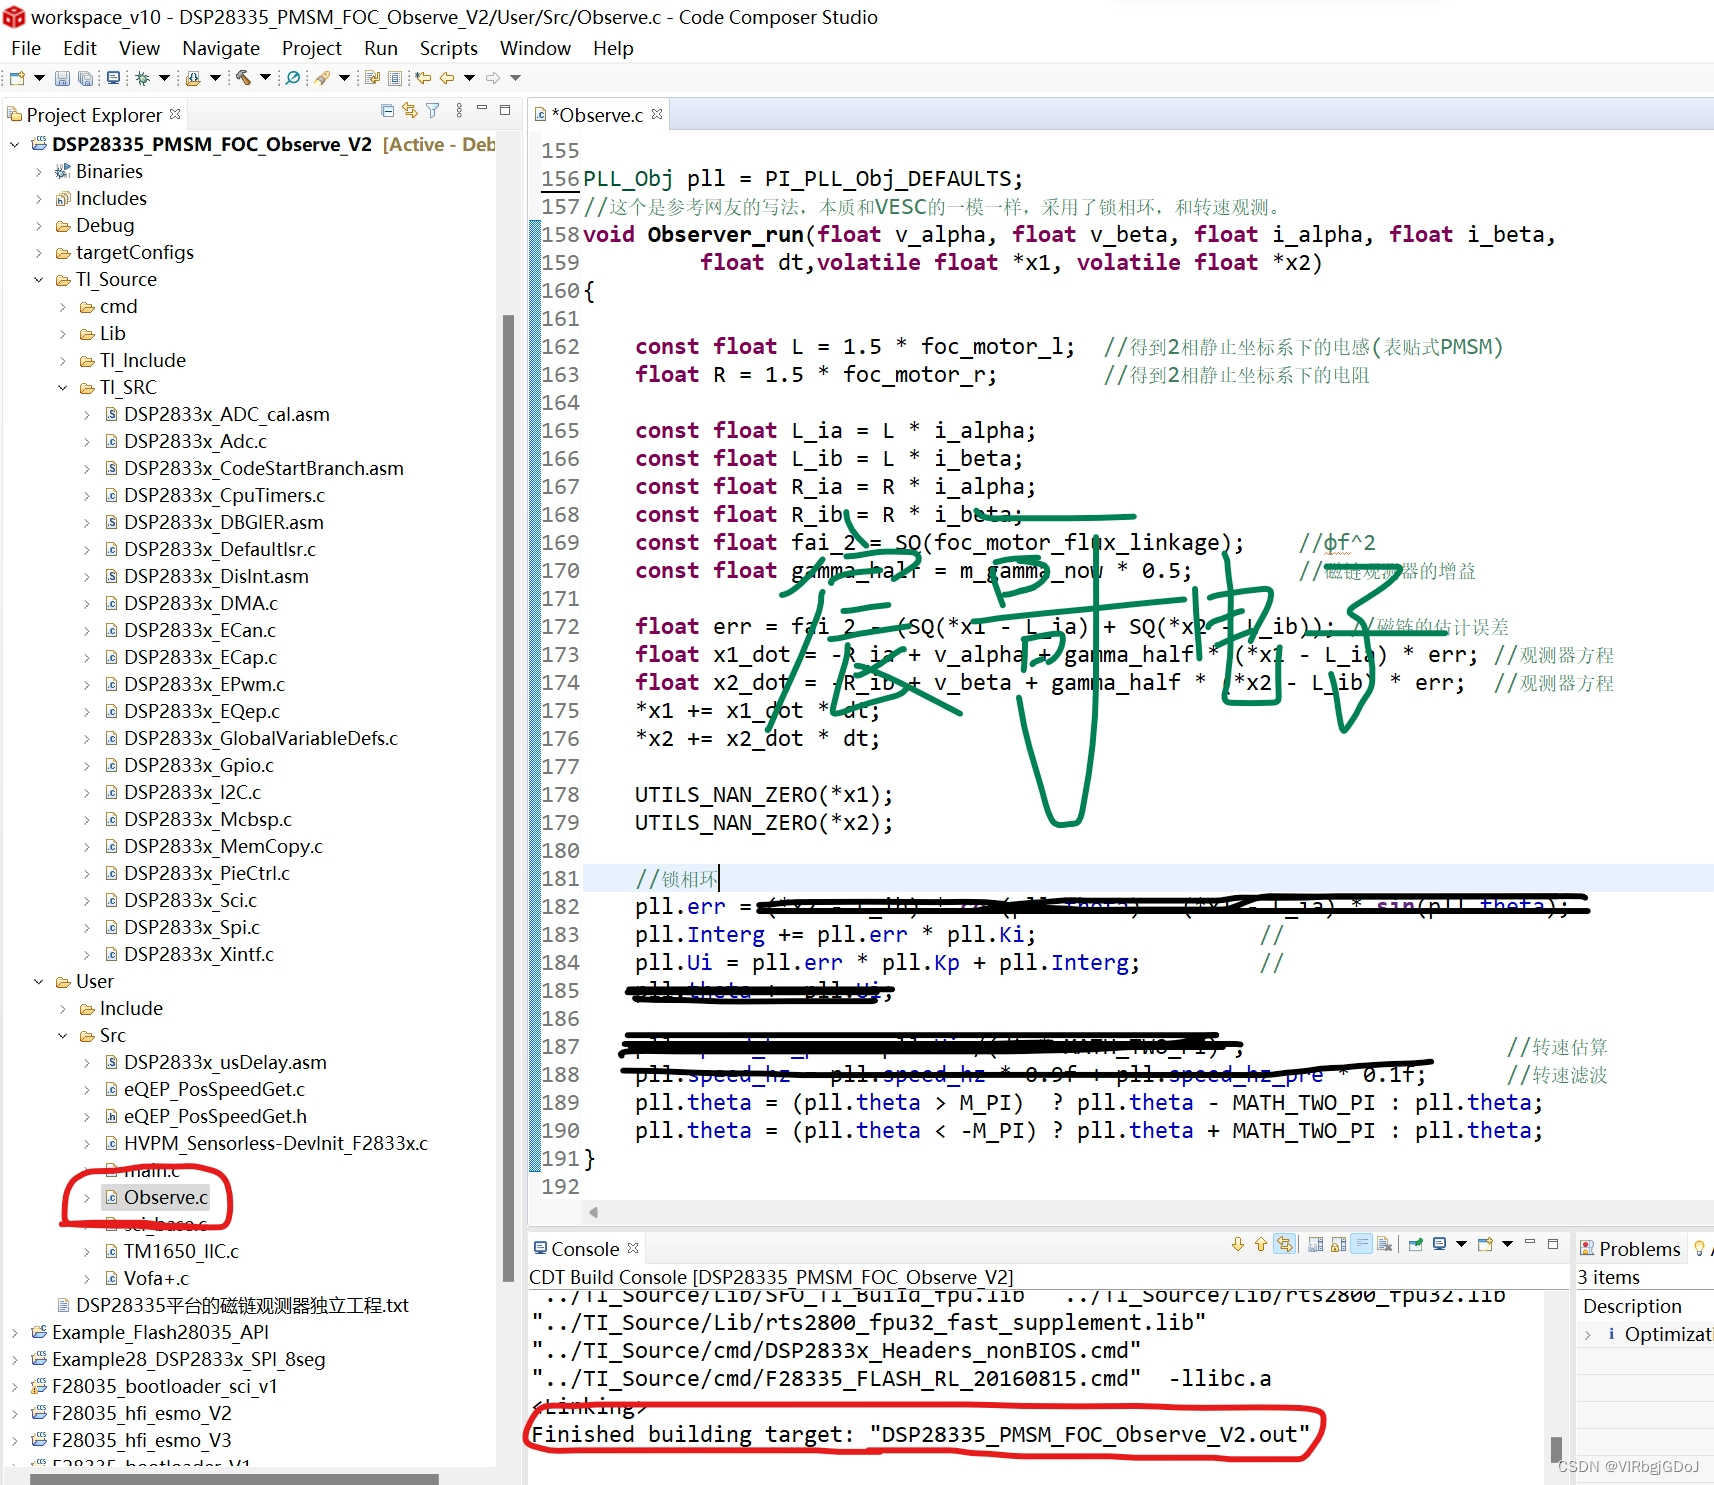Toggle the block selection mode icon
The width and height of the screenshot is (1714, 1485).
[x=396, y=78]
